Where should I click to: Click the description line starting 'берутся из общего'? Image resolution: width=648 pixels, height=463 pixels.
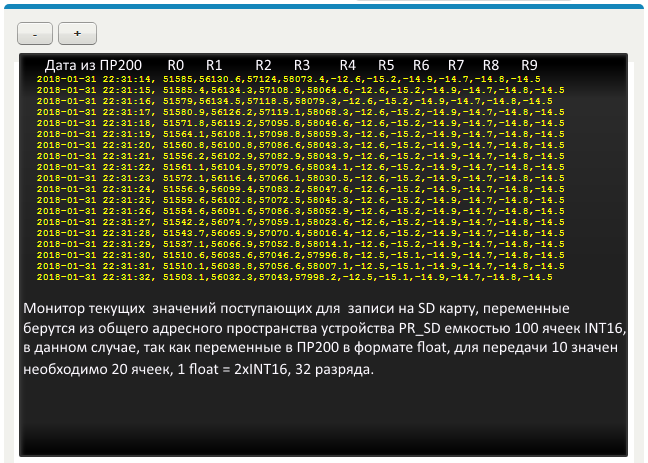[325, 329]
